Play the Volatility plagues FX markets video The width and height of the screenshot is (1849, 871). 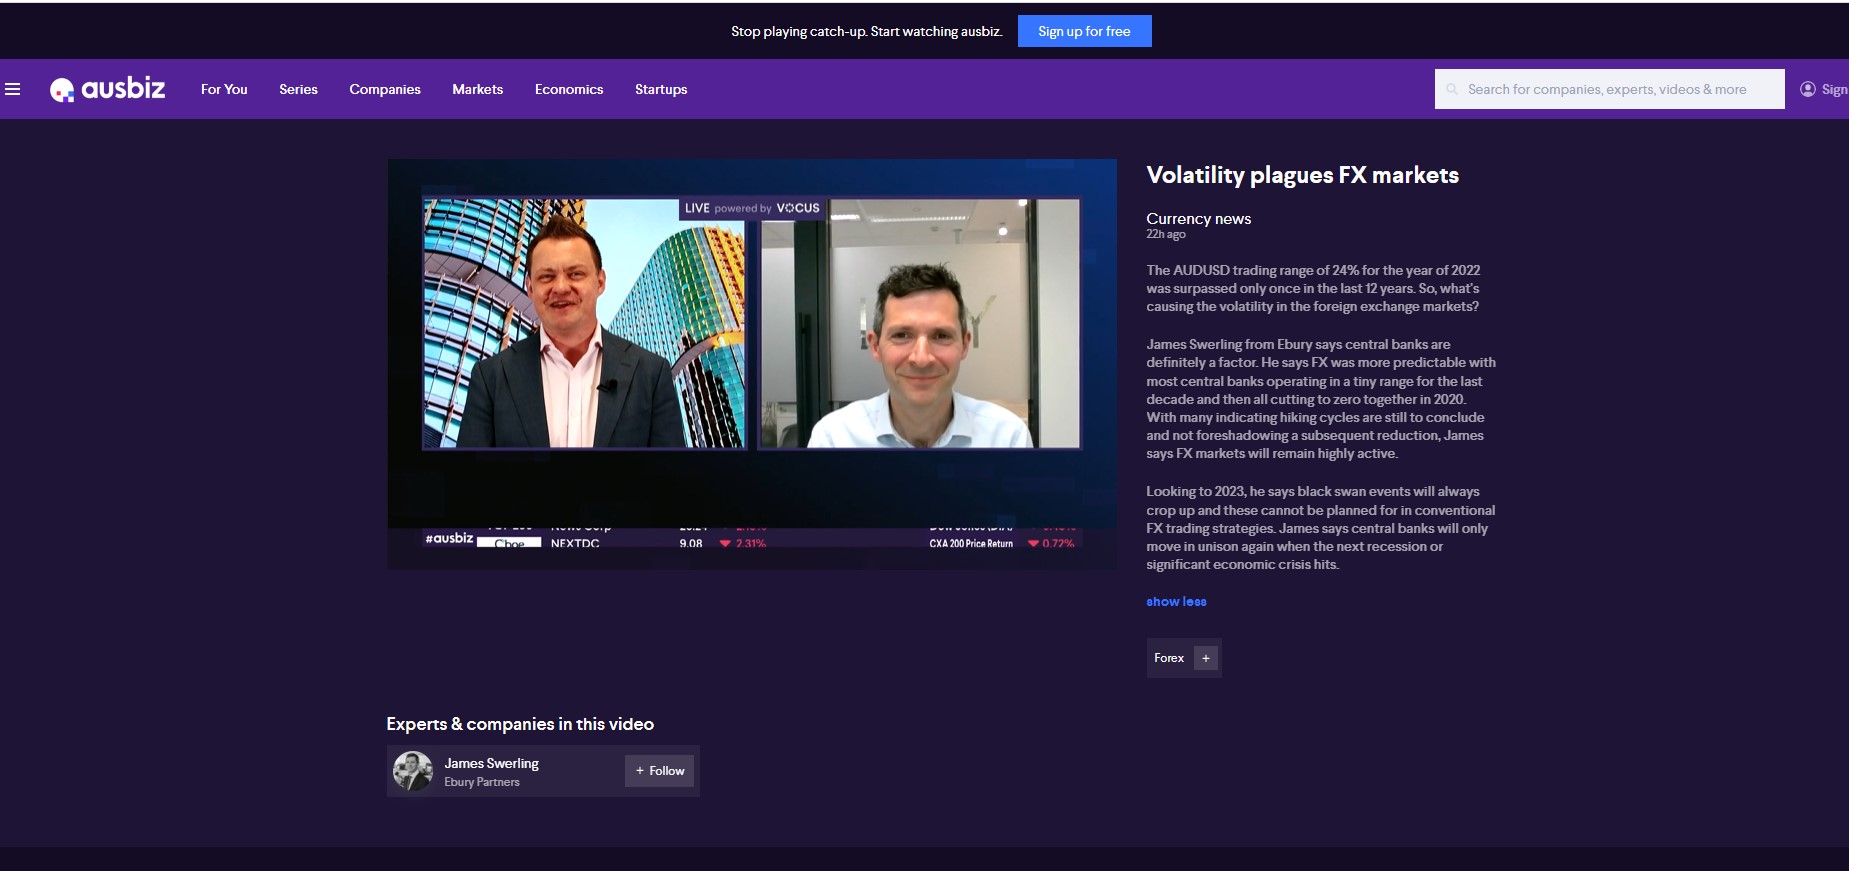tap(752, 364)
